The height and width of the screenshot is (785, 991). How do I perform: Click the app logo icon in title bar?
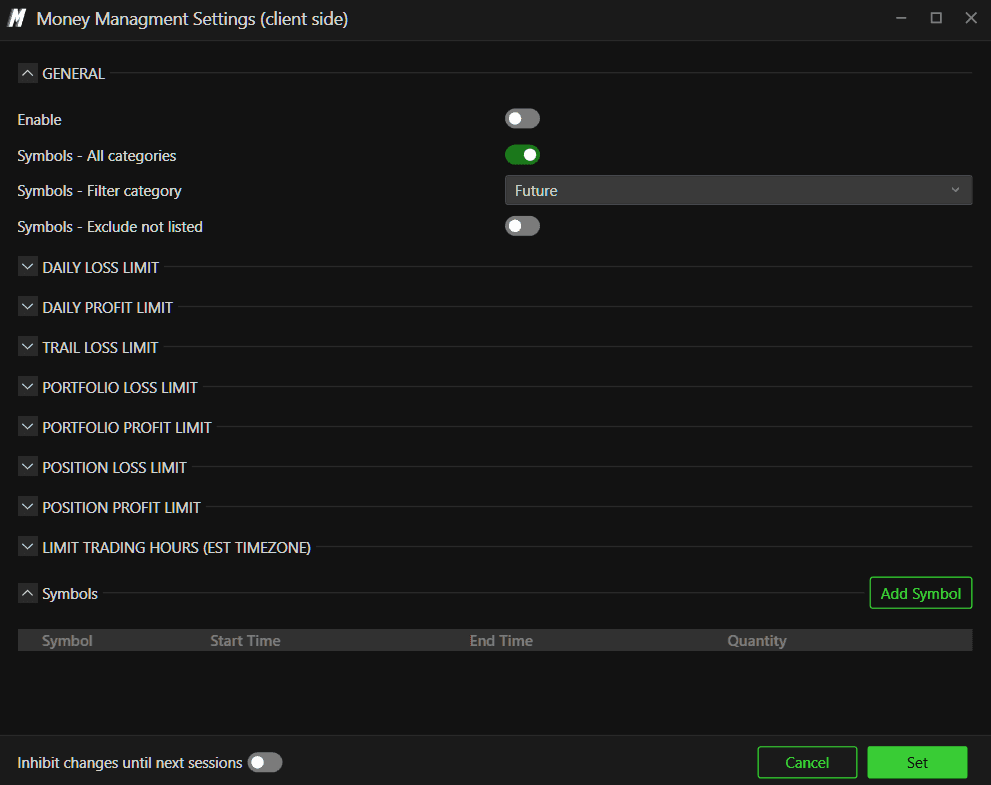coord(16,18)
